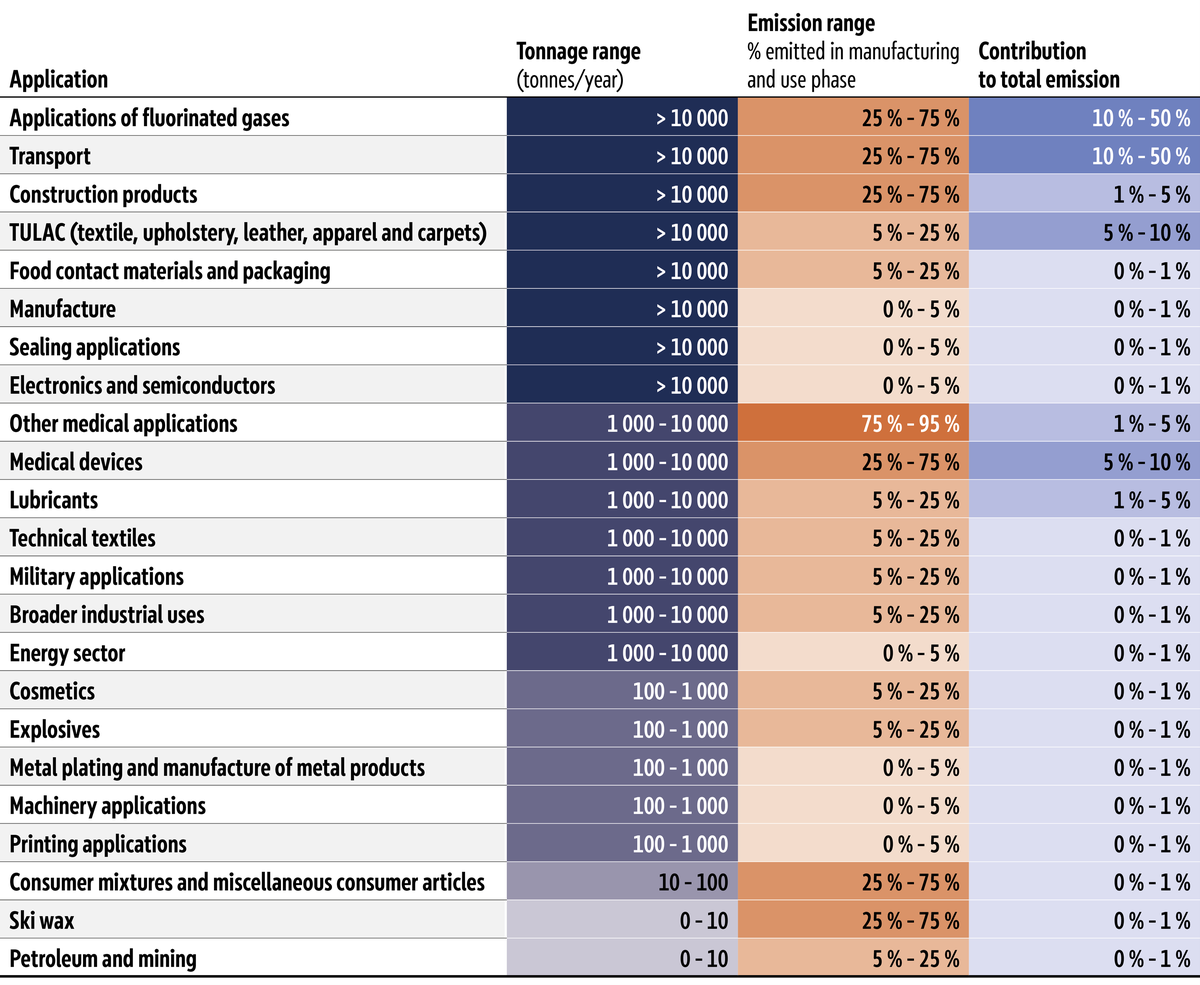Click Energy sector emission cell 0 % - 5 %
Screen dimensions: 1200x985
[x=854, y=652]
